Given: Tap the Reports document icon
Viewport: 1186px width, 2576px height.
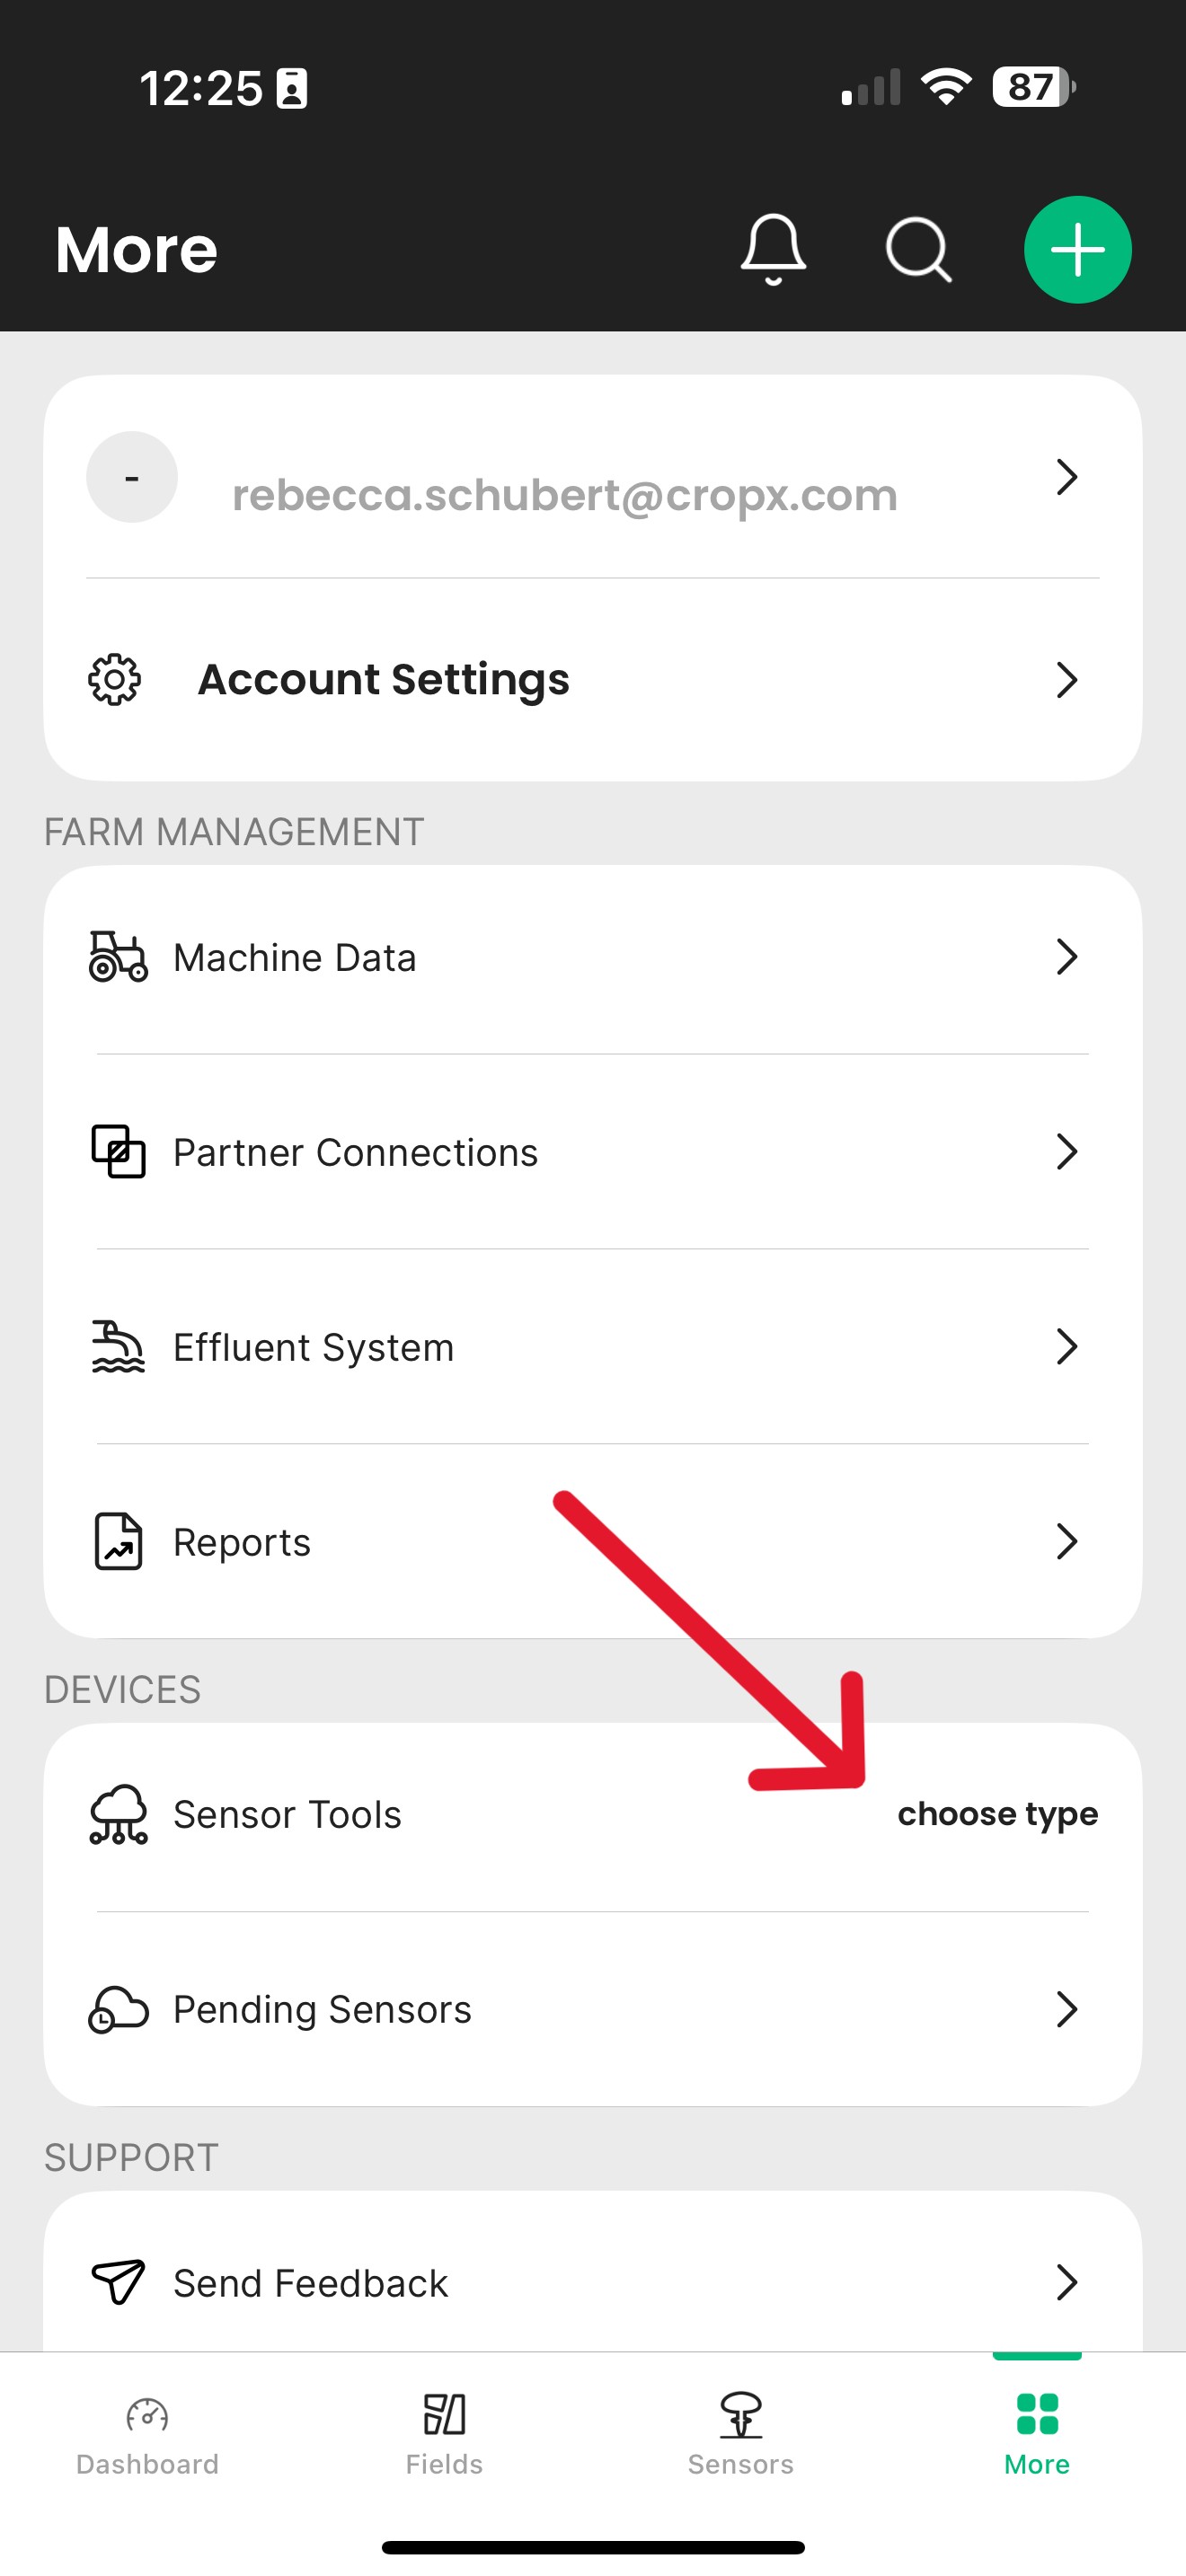Looking at the screenshot, I should [118, 1541].
